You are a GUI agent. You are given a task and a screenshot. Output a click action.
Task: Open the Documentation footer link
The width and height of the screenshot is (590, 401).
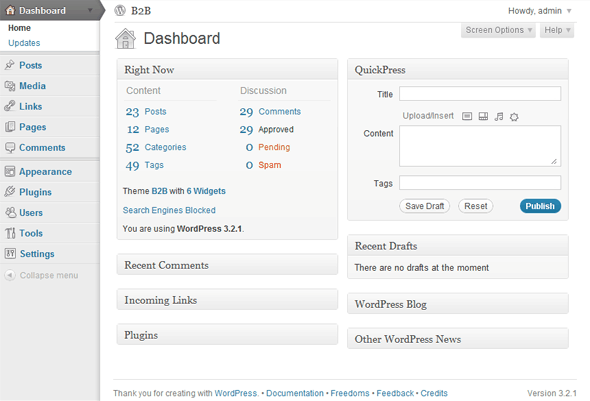click(x=295, y=393)
